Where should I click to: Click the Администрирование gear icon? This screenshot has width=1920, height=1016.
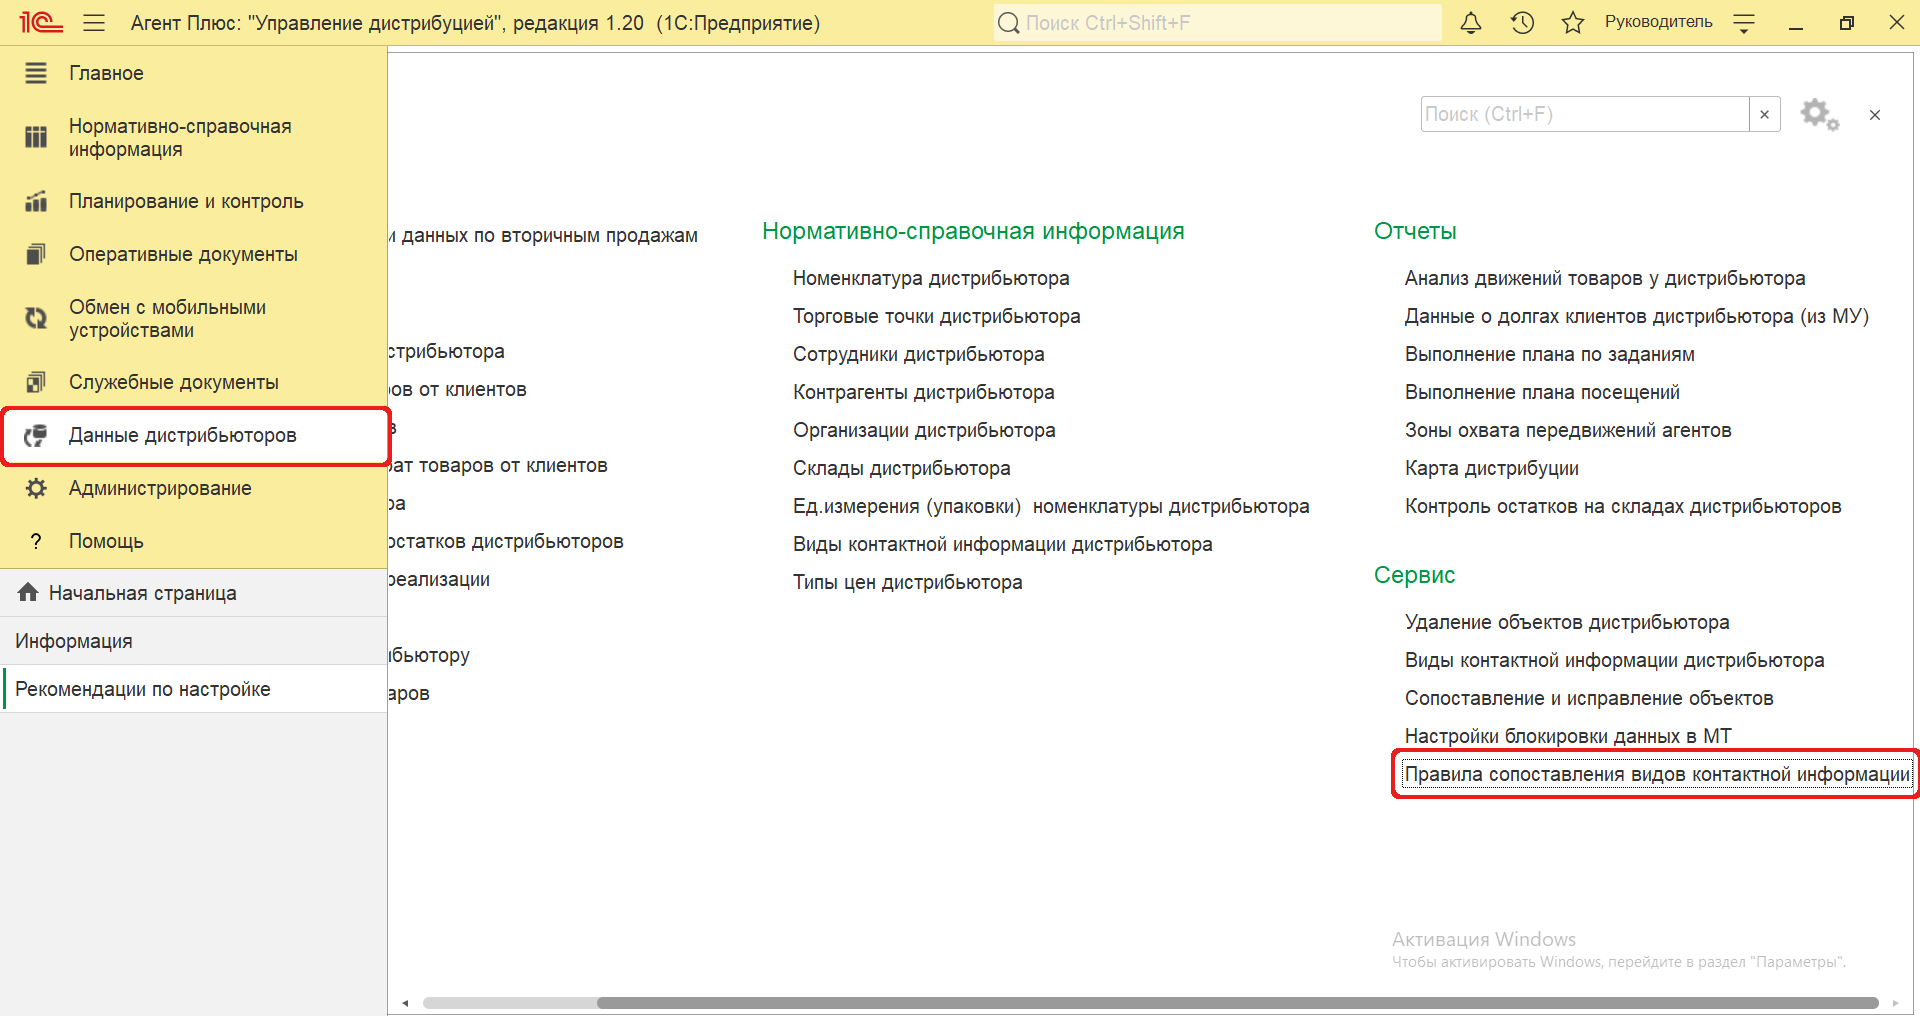tap(36, 488)
